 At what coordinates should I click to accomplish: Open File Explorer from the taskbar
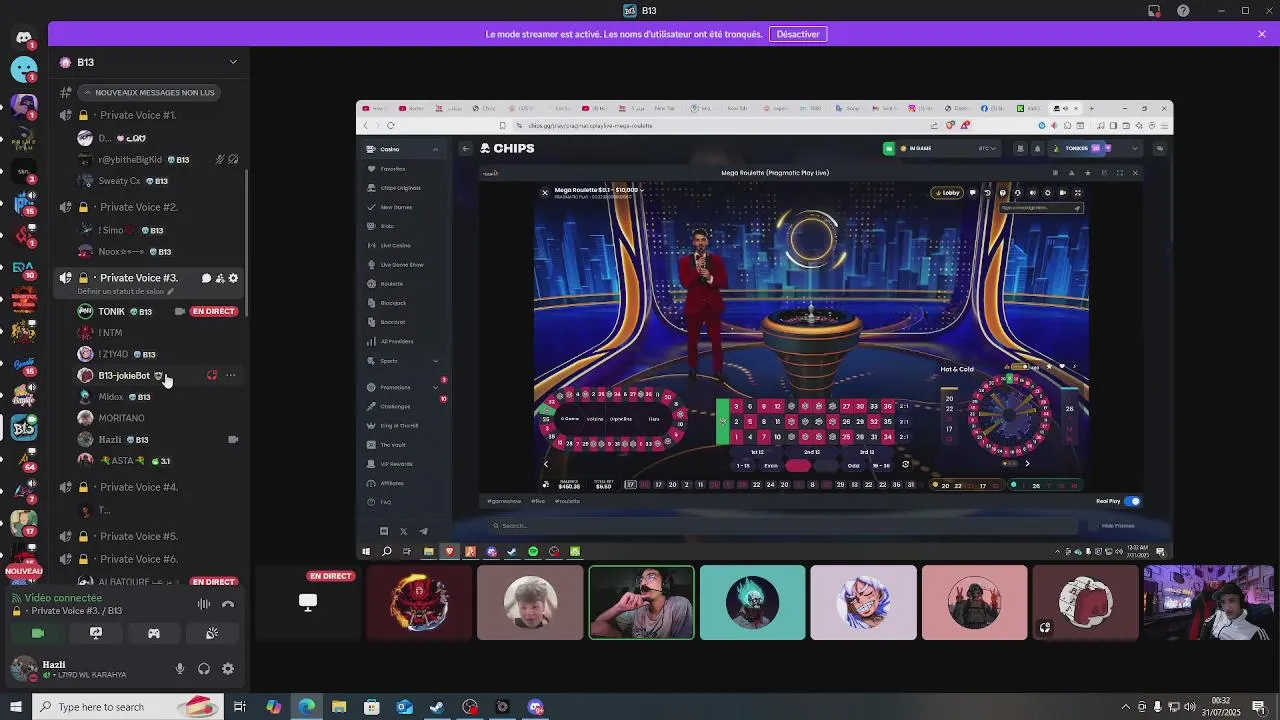[339, 707]
